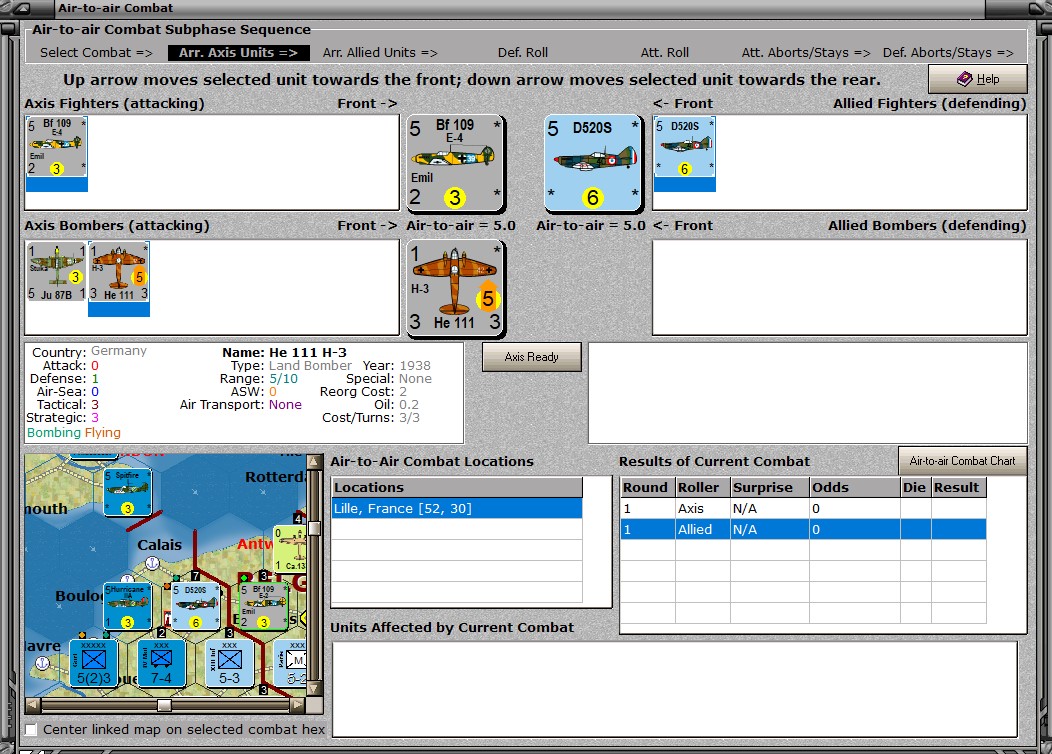1052x754 pixels.
Task: Select large Bf 109 Emil front unit
Action: [x=456, y=163]
